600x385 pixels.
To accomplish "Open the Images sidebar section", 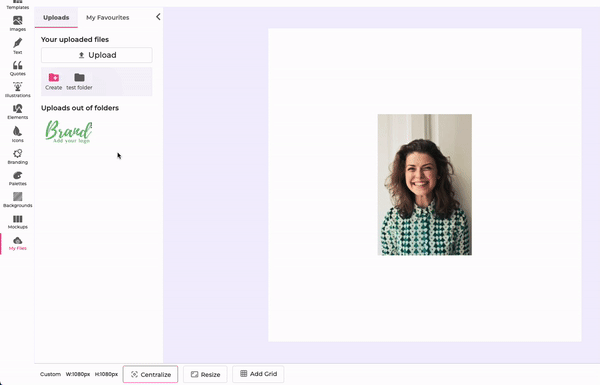I will coord(18,24).
